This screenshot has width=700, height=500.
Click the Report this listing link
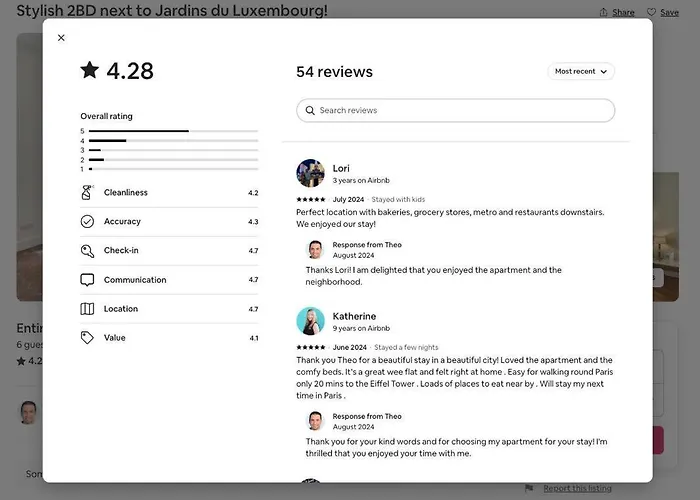coord(577,488)
